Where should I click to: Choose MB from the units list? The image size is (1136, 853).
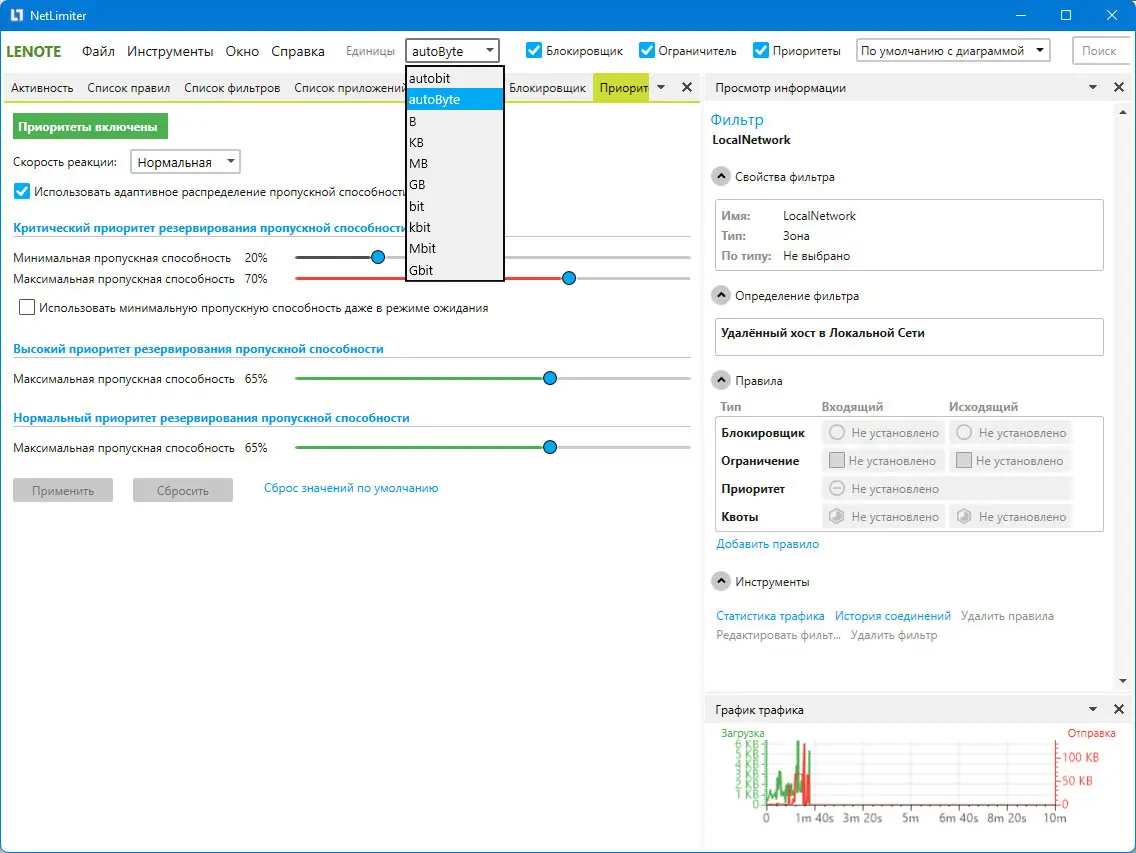455,163
